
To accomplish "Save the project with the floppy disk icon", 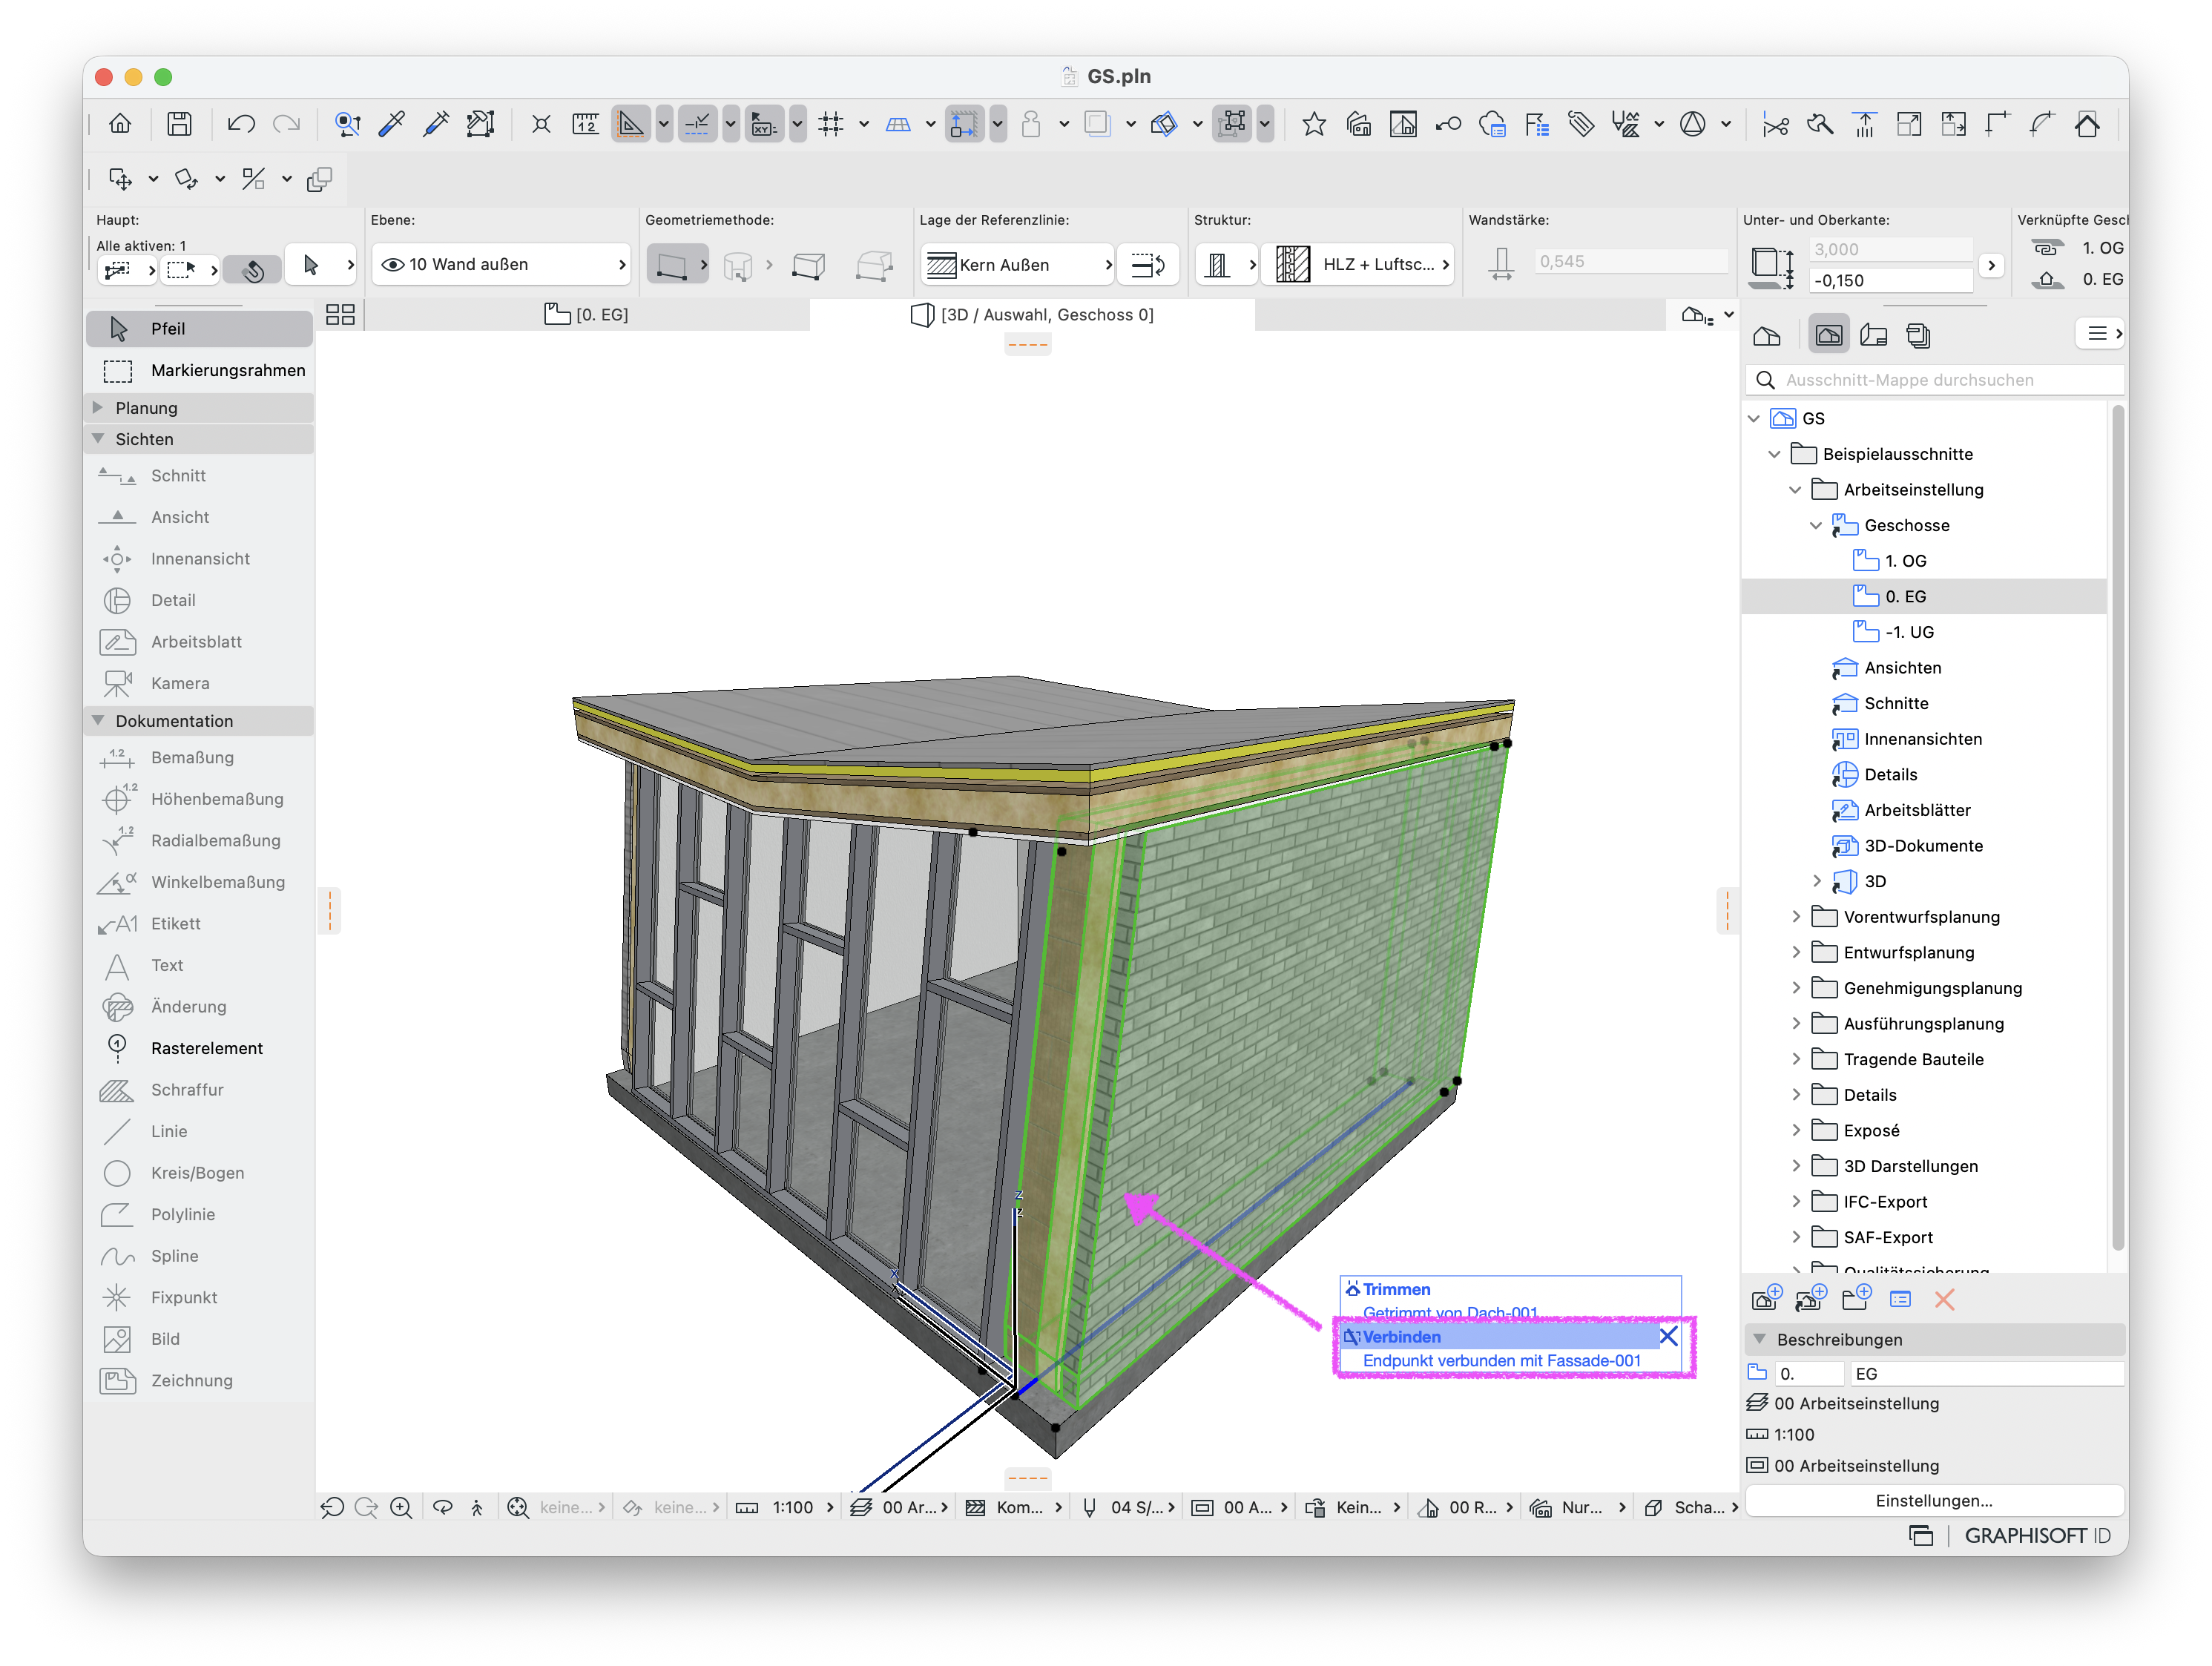I will pos(179,124).
